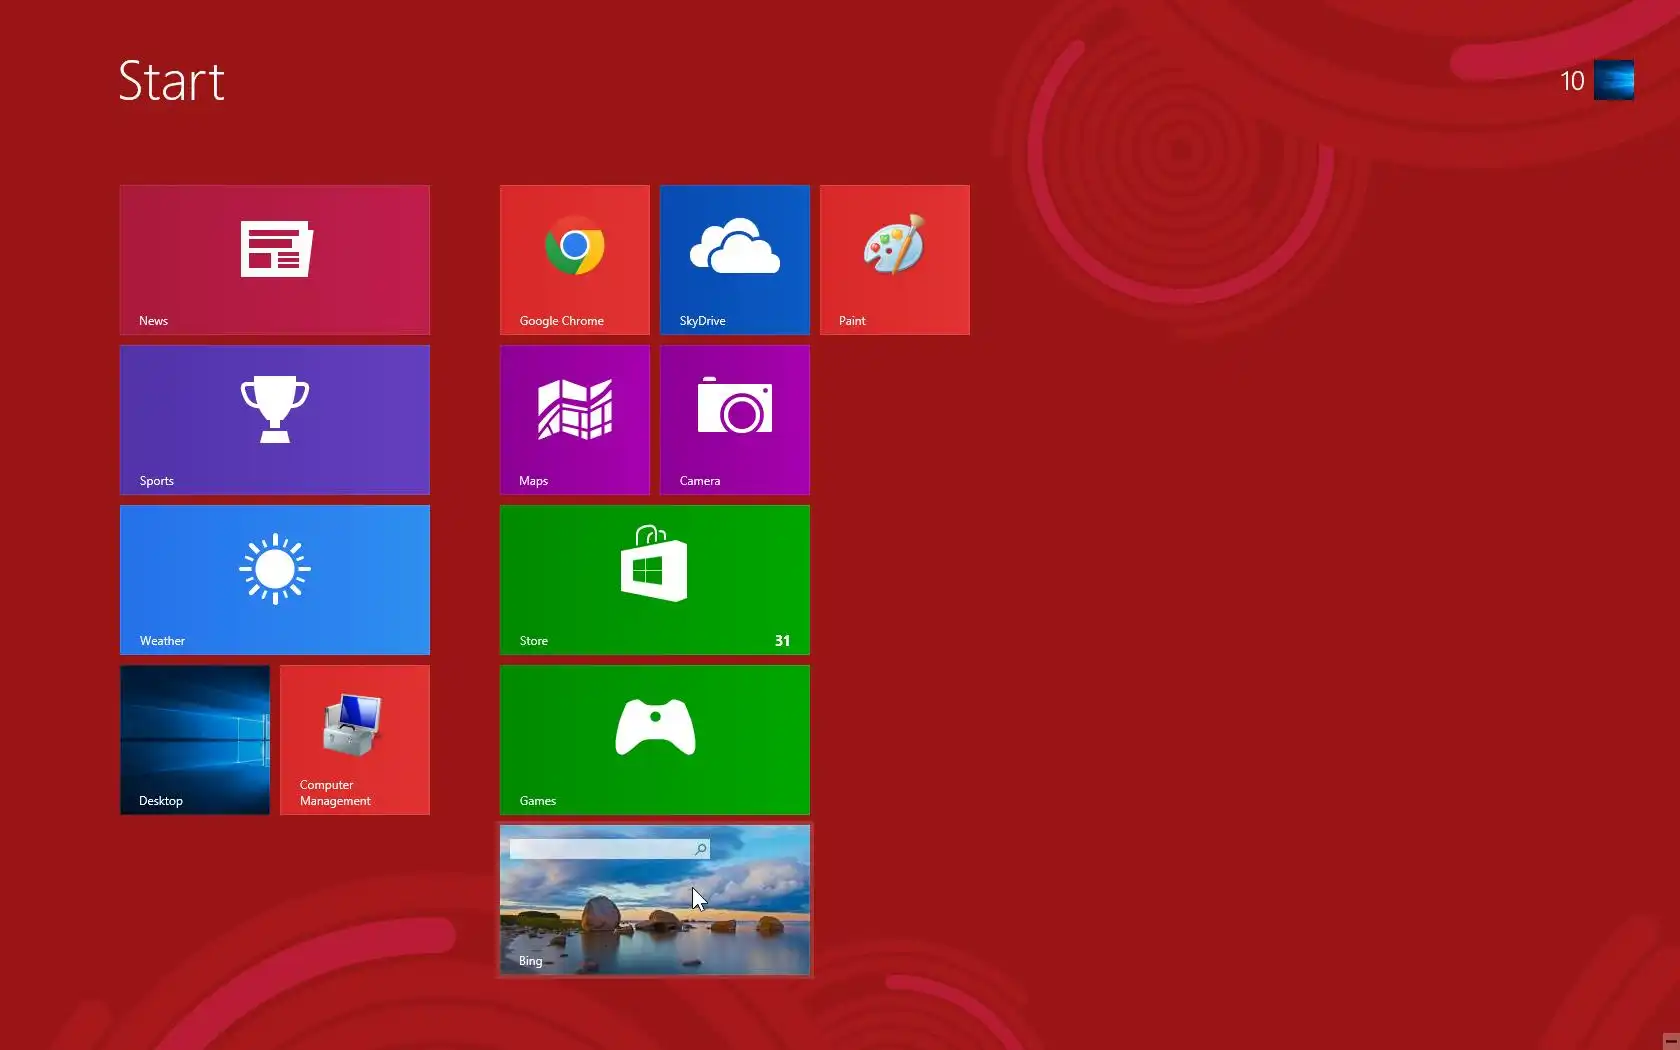This screenshot has width=1680, height=1050.
Task: Switch to the Desktop tile
Action: point(195,740)
